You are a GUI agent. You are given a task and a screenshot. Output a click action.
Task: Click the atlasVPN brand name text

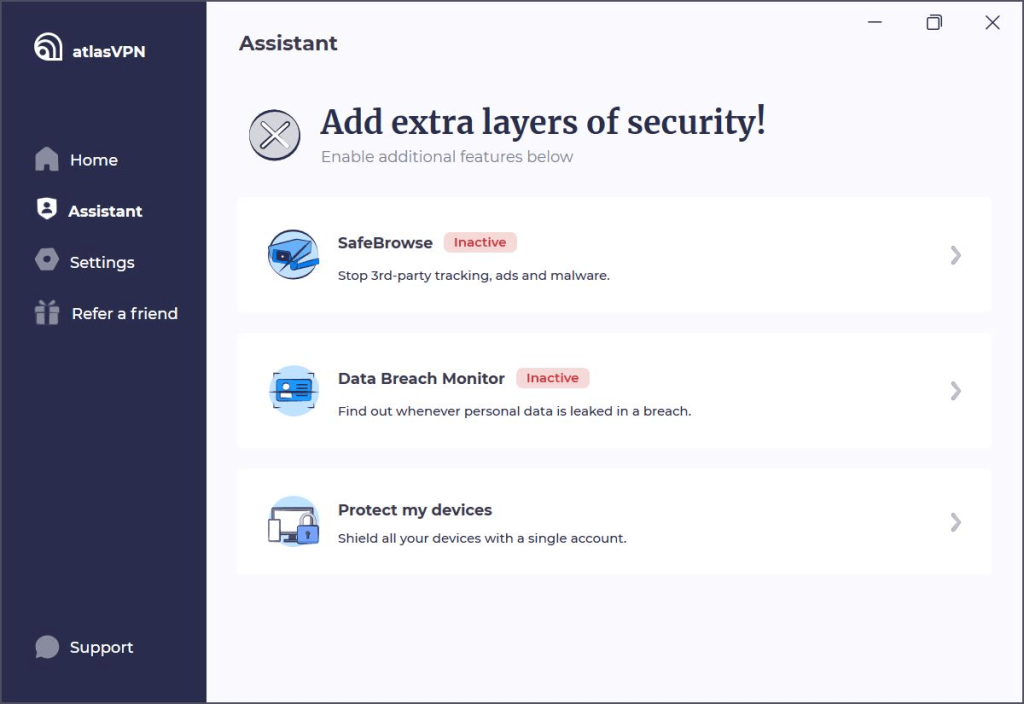tap(109, 52)
